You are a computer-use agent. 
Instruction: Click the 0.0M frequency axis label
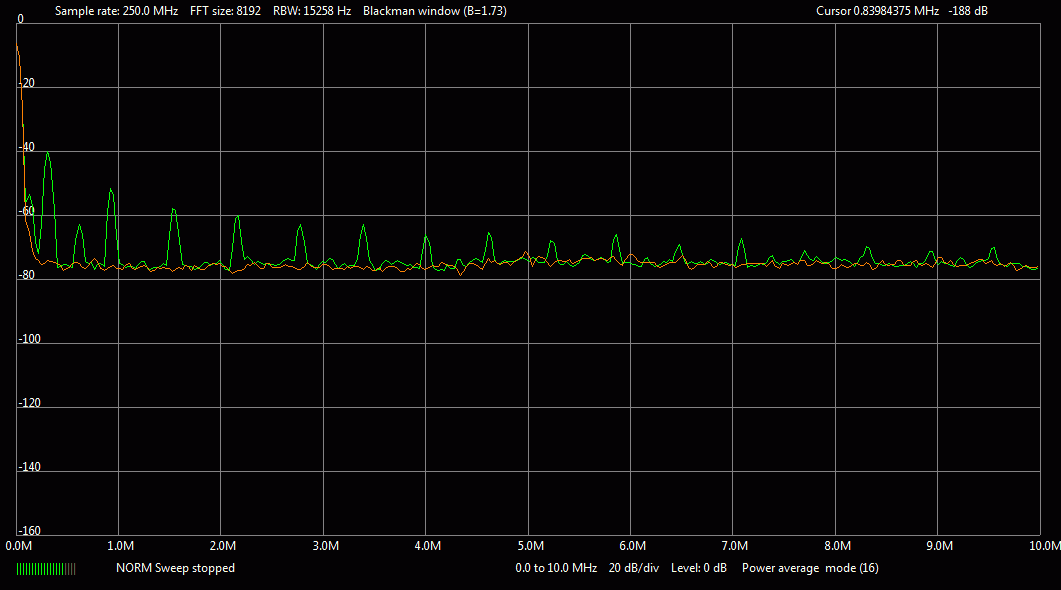click(x=18, y=546)
